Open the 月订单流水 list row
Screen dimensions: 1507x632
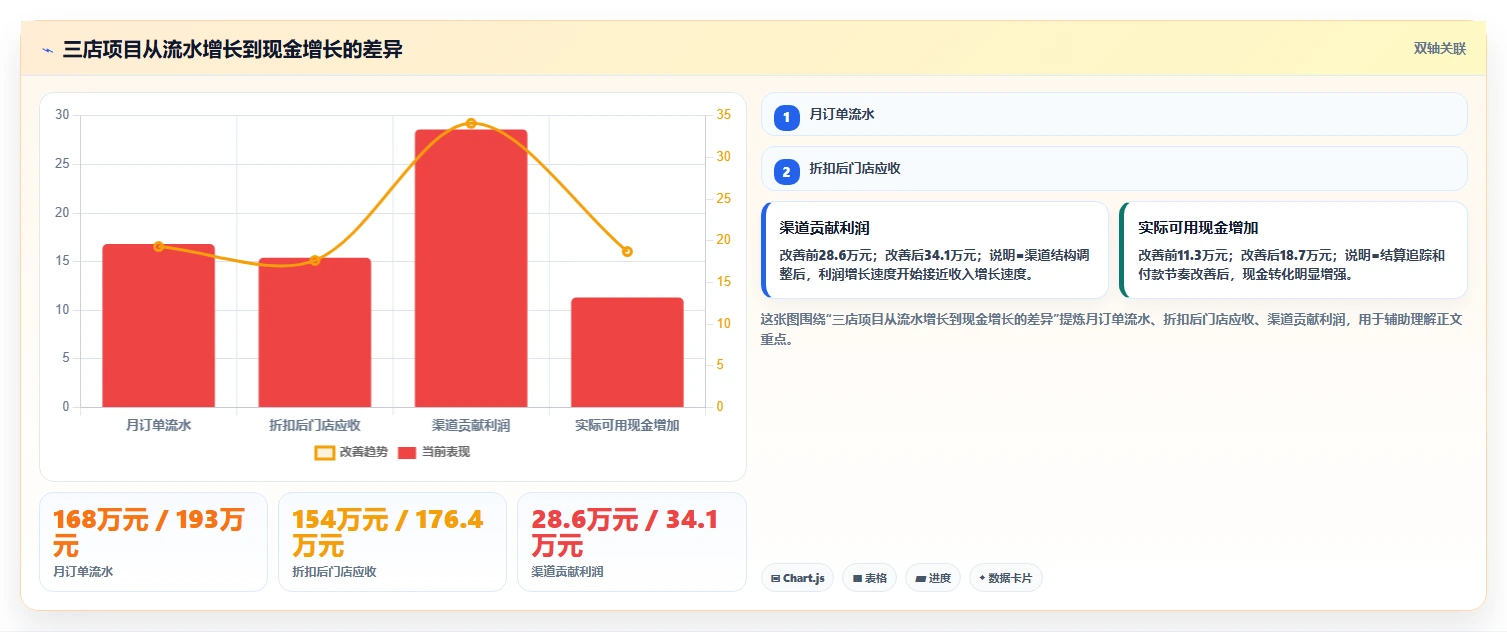[1114, 114]
